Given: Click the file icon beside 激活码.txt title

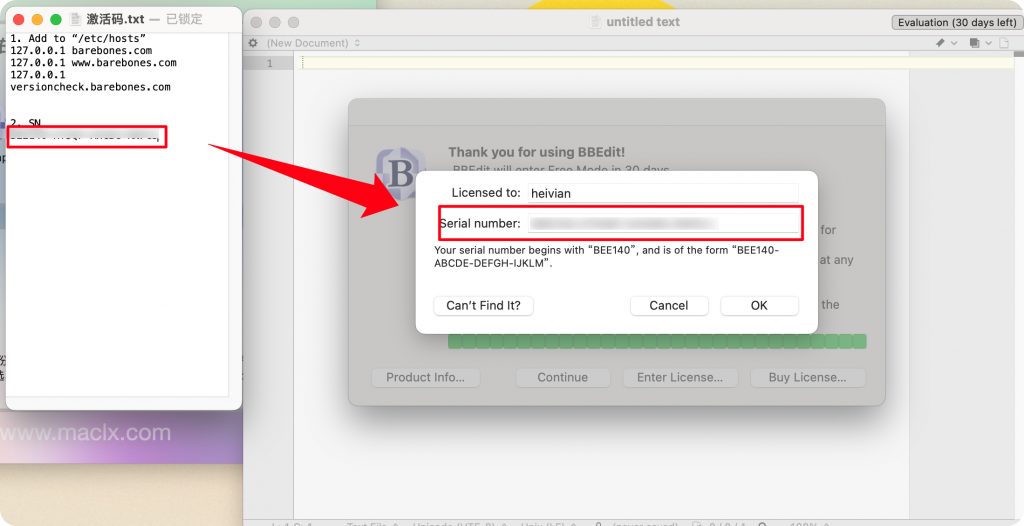Looking at the screenshot, I should click(76, 20).
